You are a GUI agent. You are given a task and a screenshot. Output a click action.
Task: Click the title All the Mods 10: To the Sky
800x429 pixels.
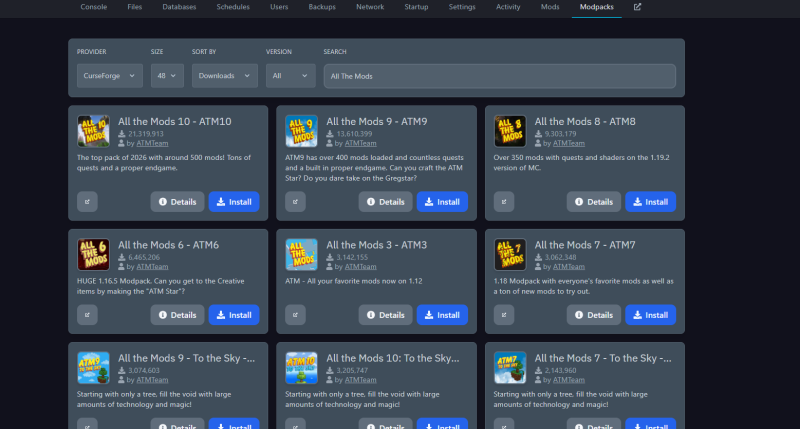pyautogui.click(x=392, y=358)
